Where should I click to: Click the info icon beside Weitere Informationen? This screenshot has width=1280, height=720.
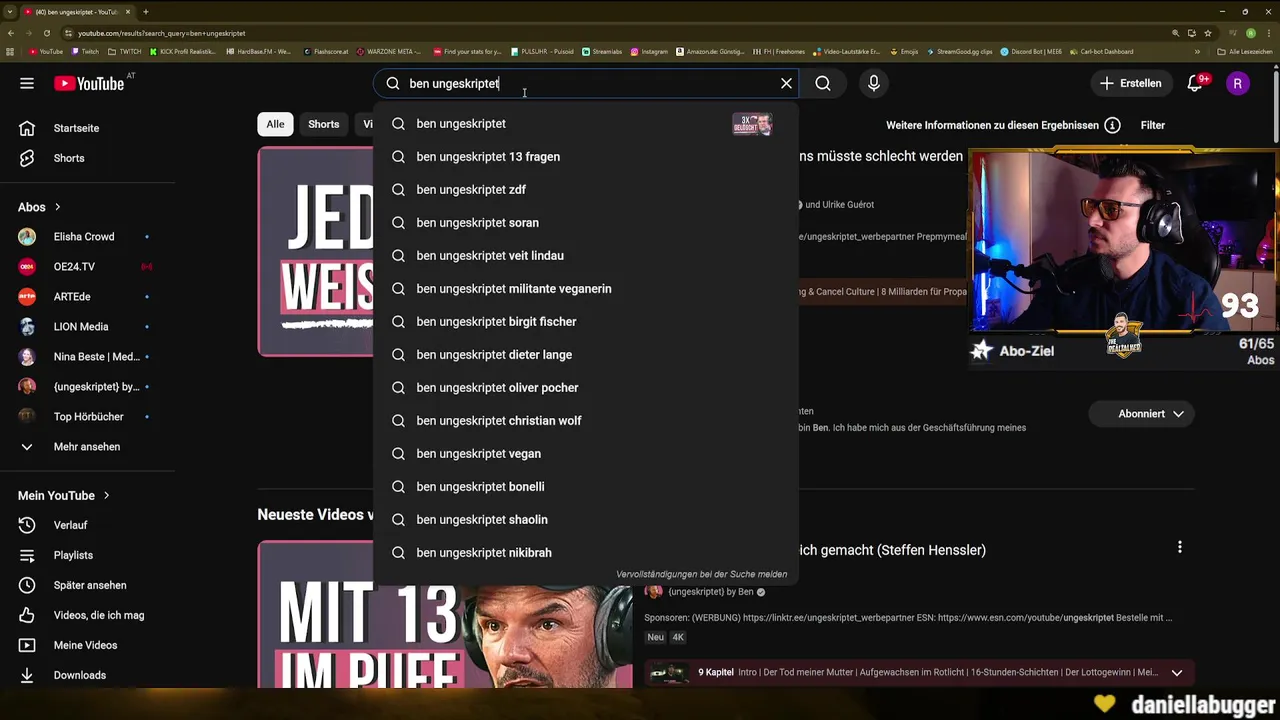click(1112, 125)
